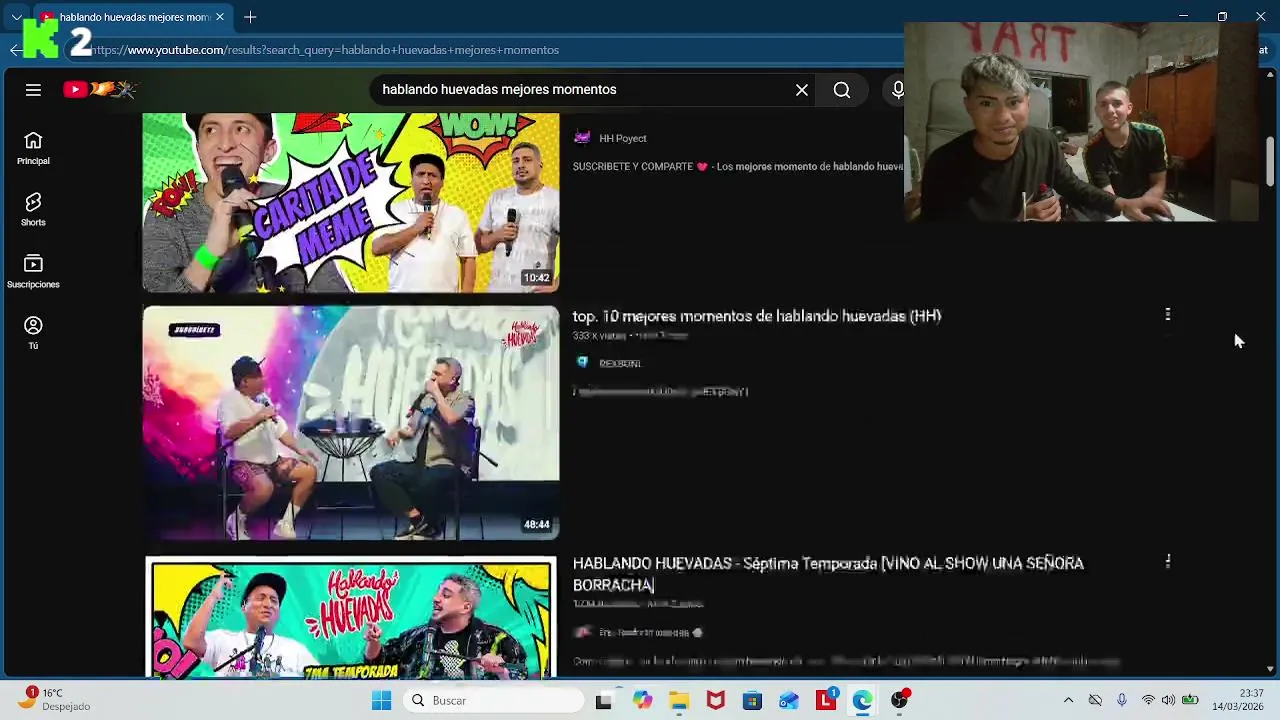Click the page vertical scrollbar thumb
The image size is (1280, 720).
click(1270, 160)
